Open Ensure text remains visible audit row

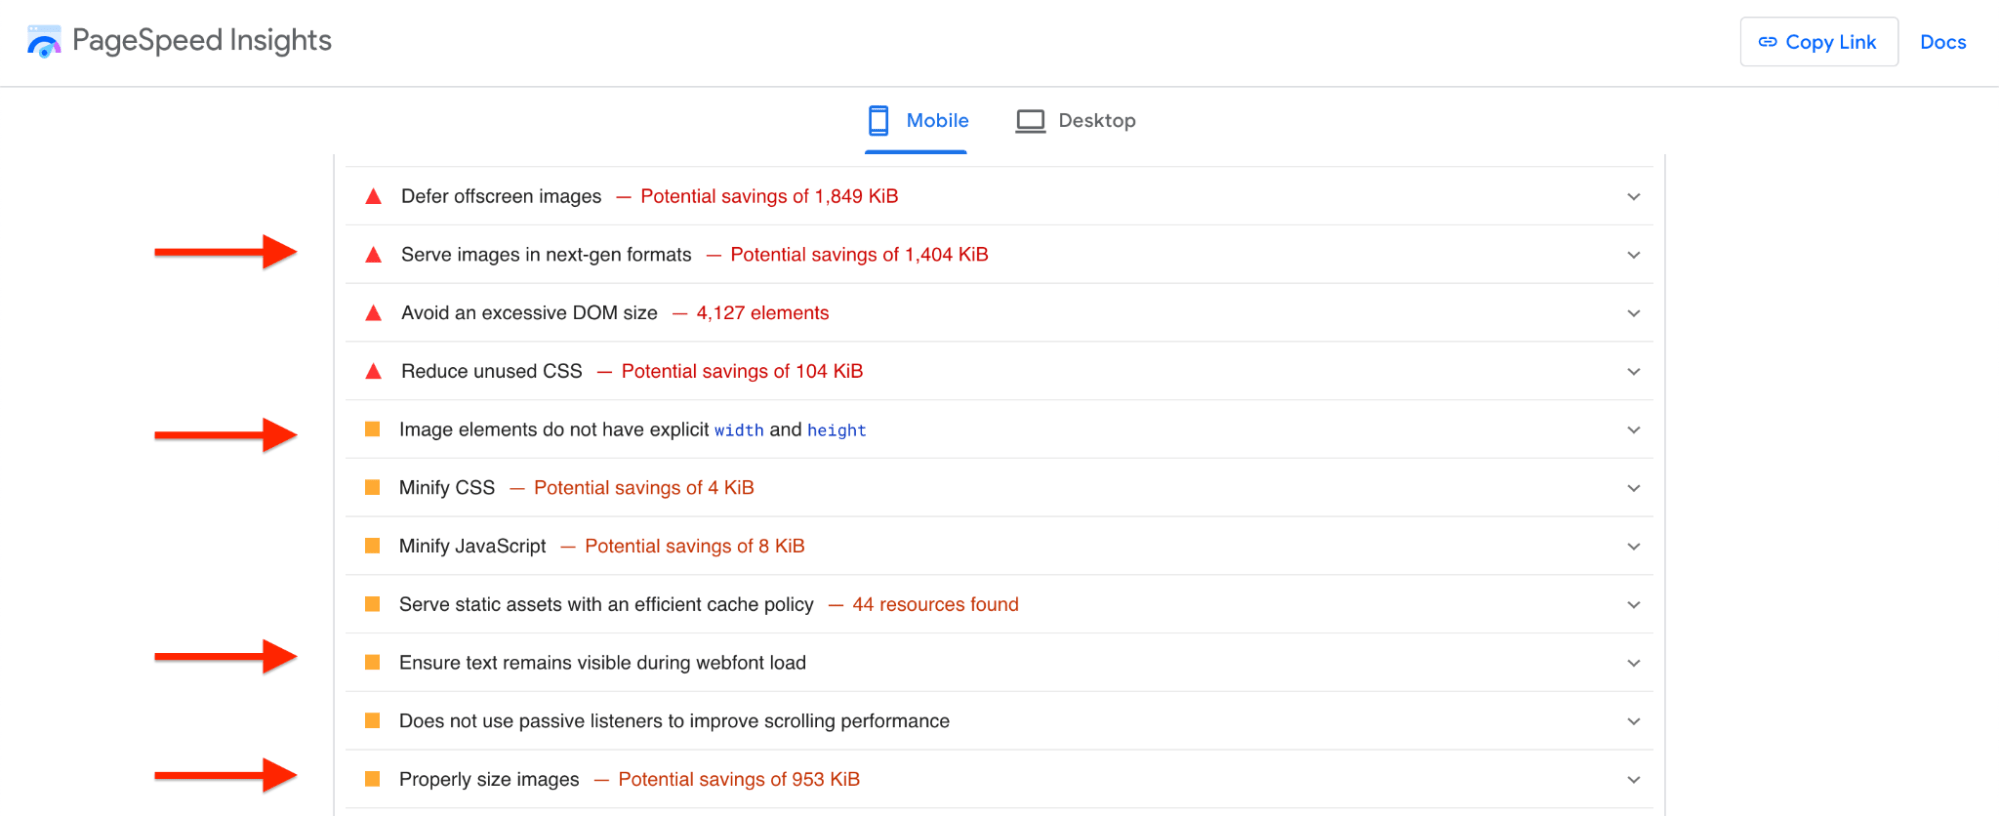(602, 663)
